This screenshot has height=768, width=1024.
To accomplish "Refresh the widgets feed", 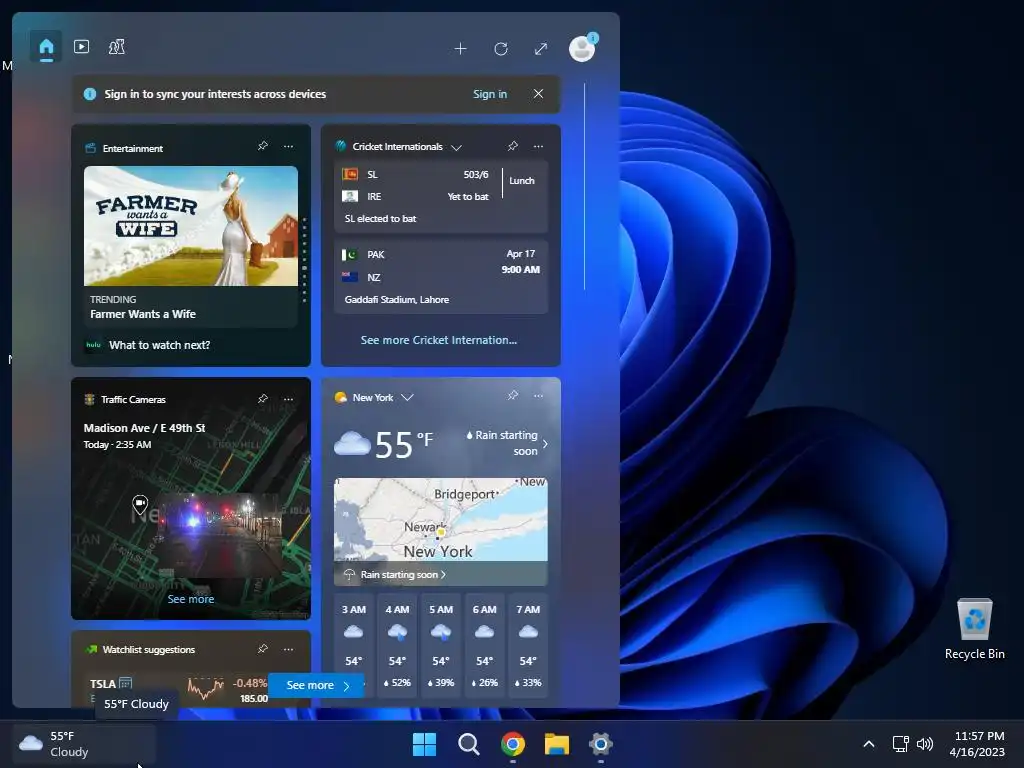I will click(501, 49).
